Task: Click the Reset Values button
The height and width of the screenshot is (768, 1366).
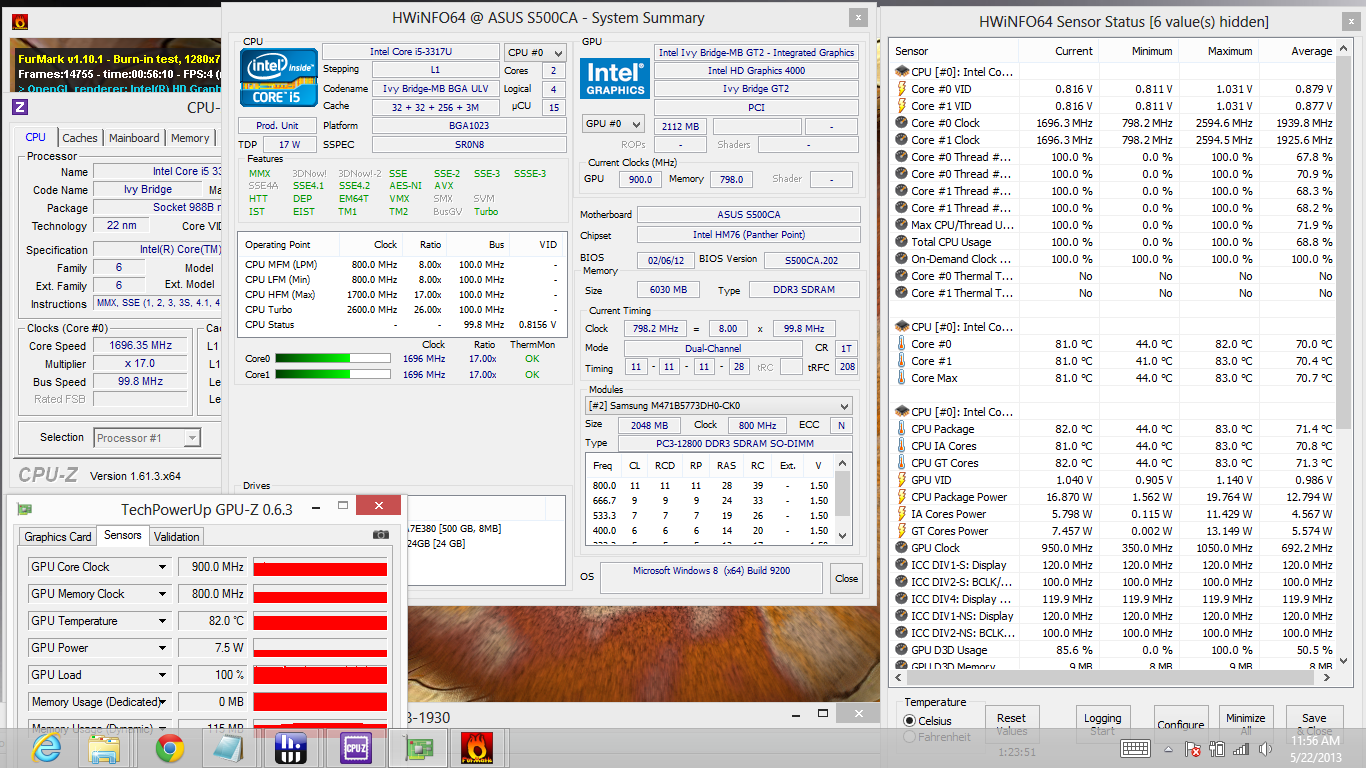Action: coord(1011,724)
